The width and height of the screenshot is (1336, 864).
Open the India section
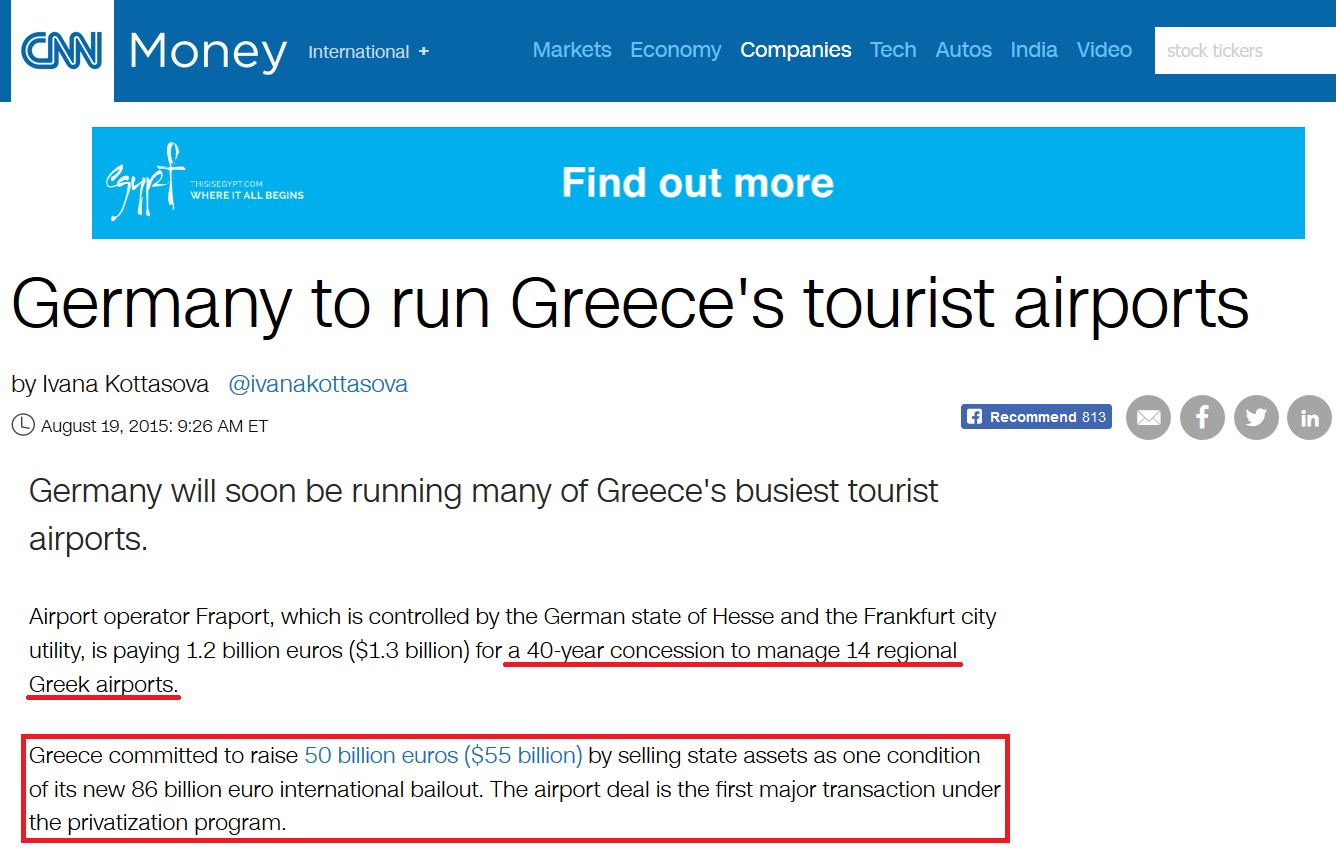point(1034,50)
